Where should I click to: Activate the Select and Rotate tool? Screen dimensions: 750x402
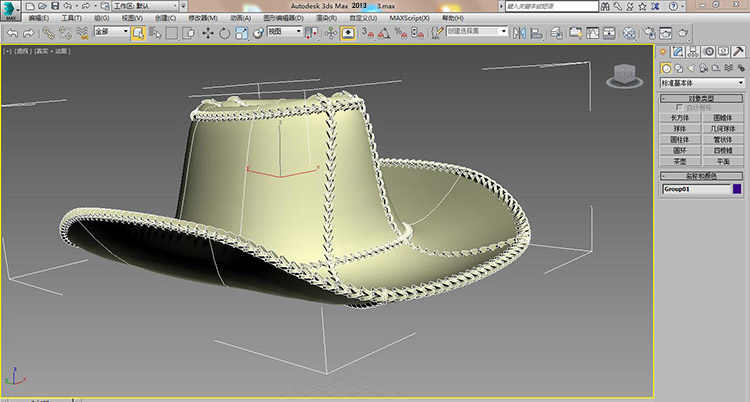tap(224, 33)
